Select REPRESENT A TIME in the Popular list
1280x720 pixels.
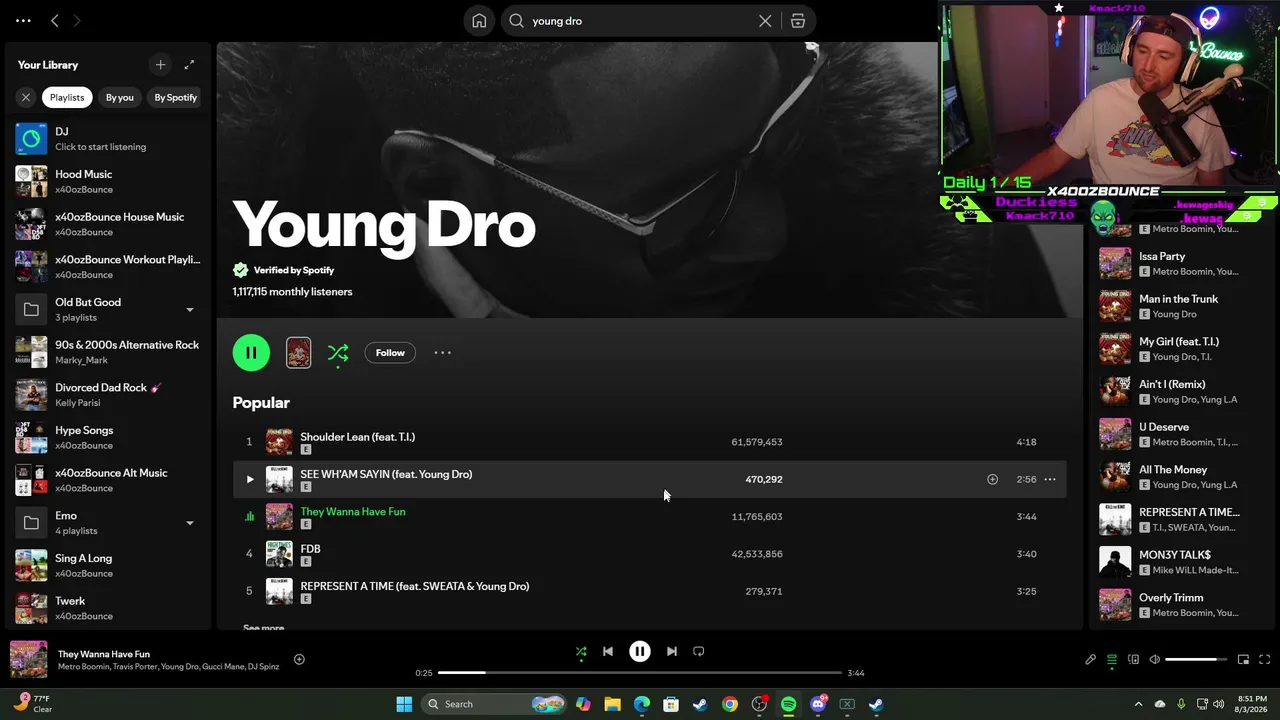point(650,591)
